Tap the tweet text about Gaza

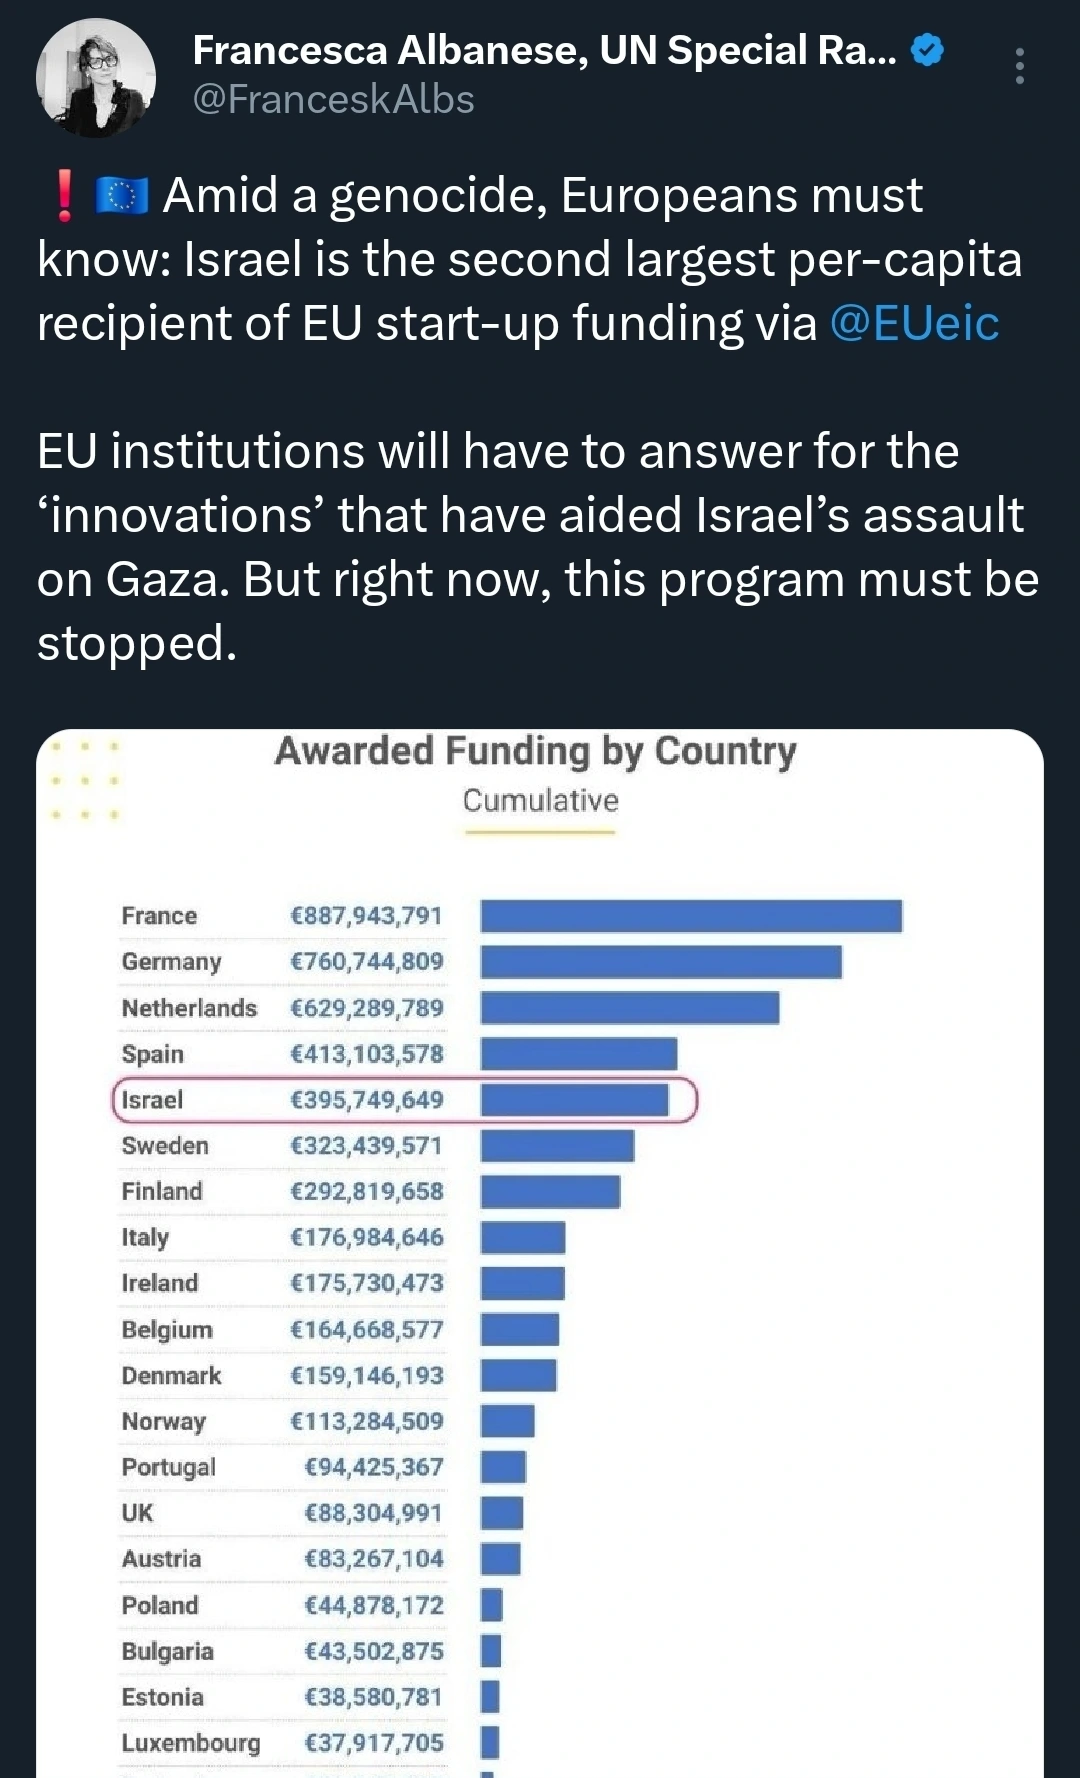[x=538, y=547]
